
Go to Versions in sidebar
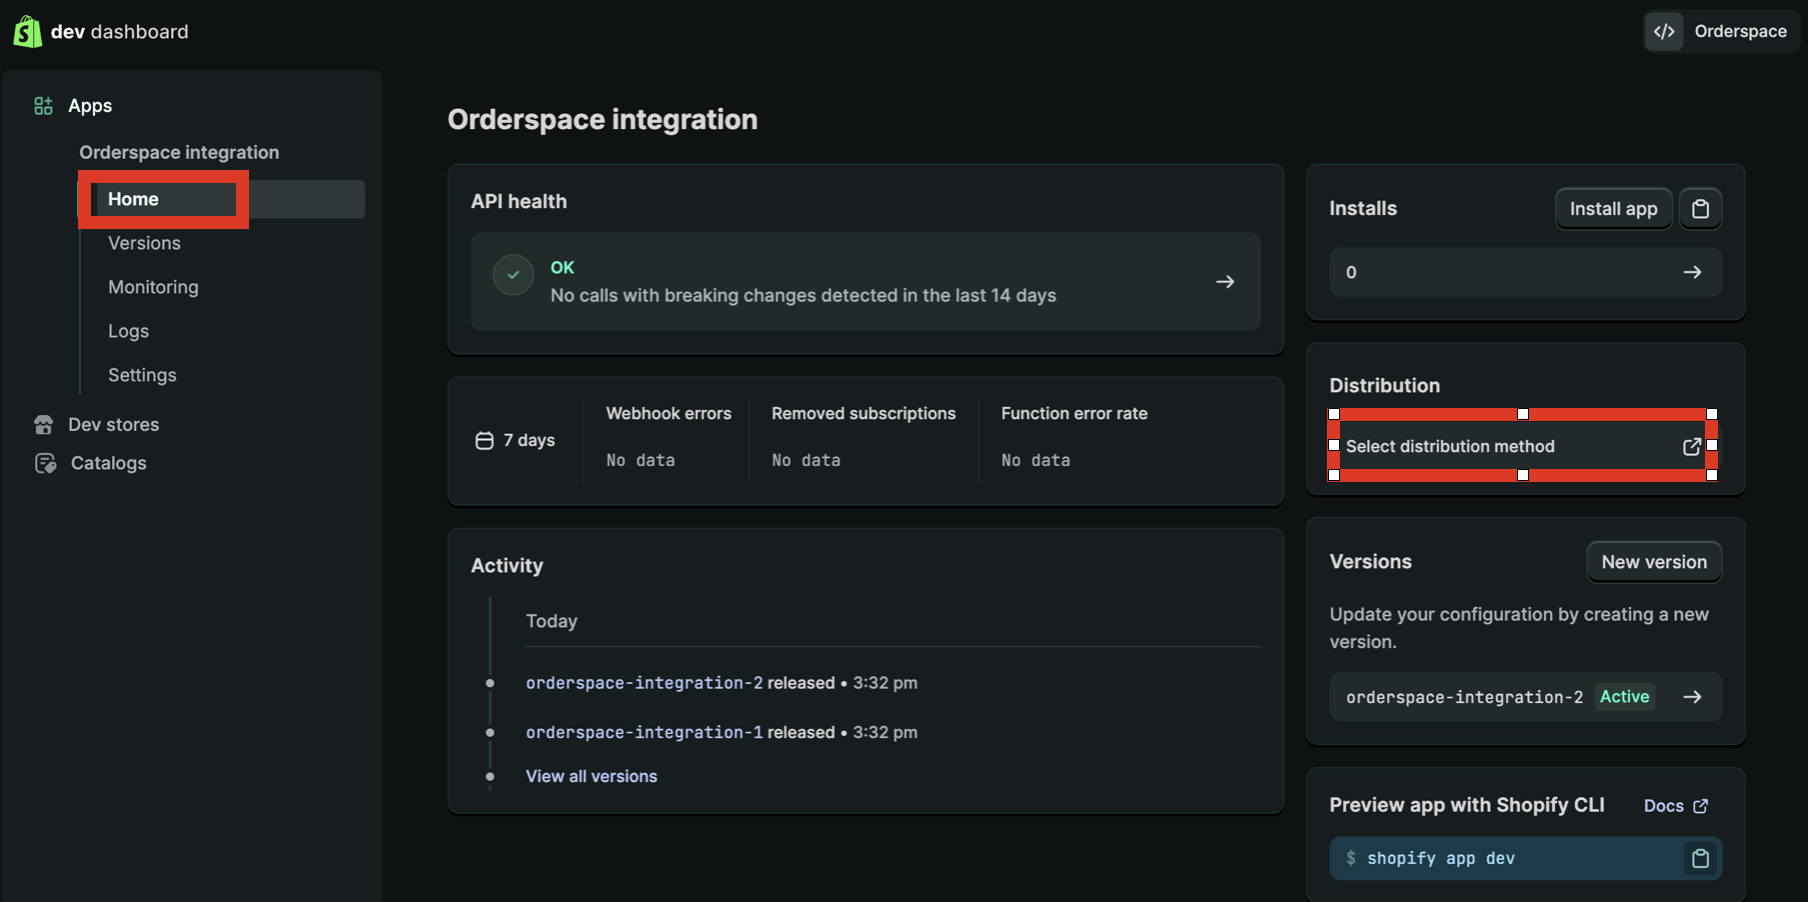coord(144,243)
